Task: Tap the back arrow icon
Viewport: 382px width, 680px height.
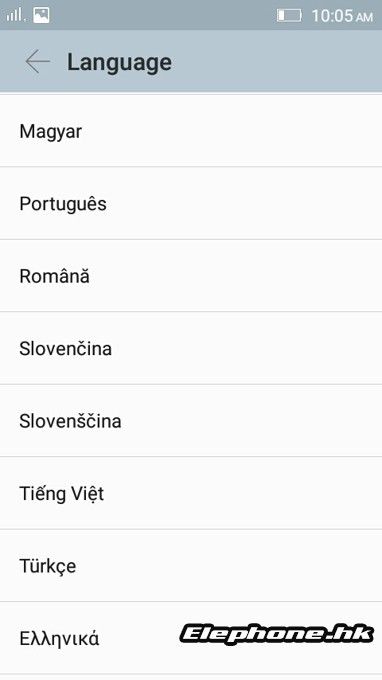Action: [x=37, y=62]
